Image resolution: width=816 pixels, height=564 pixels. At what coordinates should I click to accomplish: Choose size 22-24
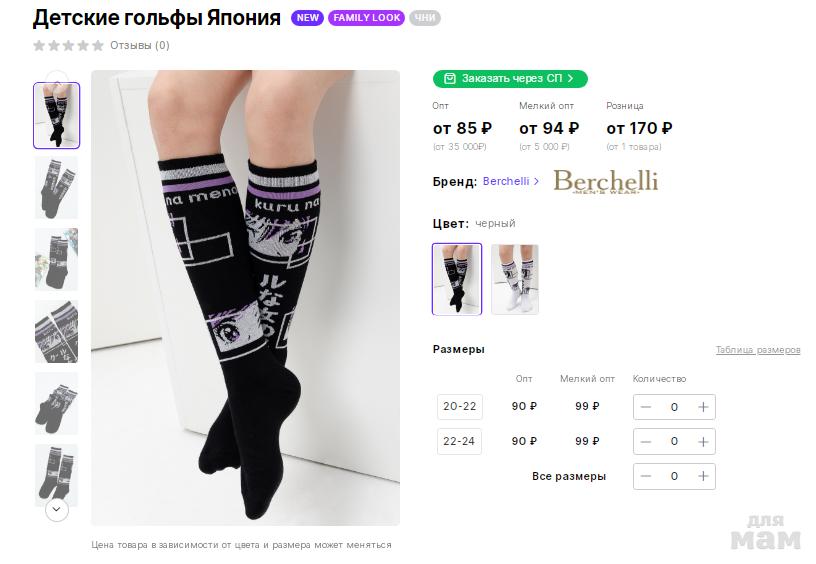460,441
